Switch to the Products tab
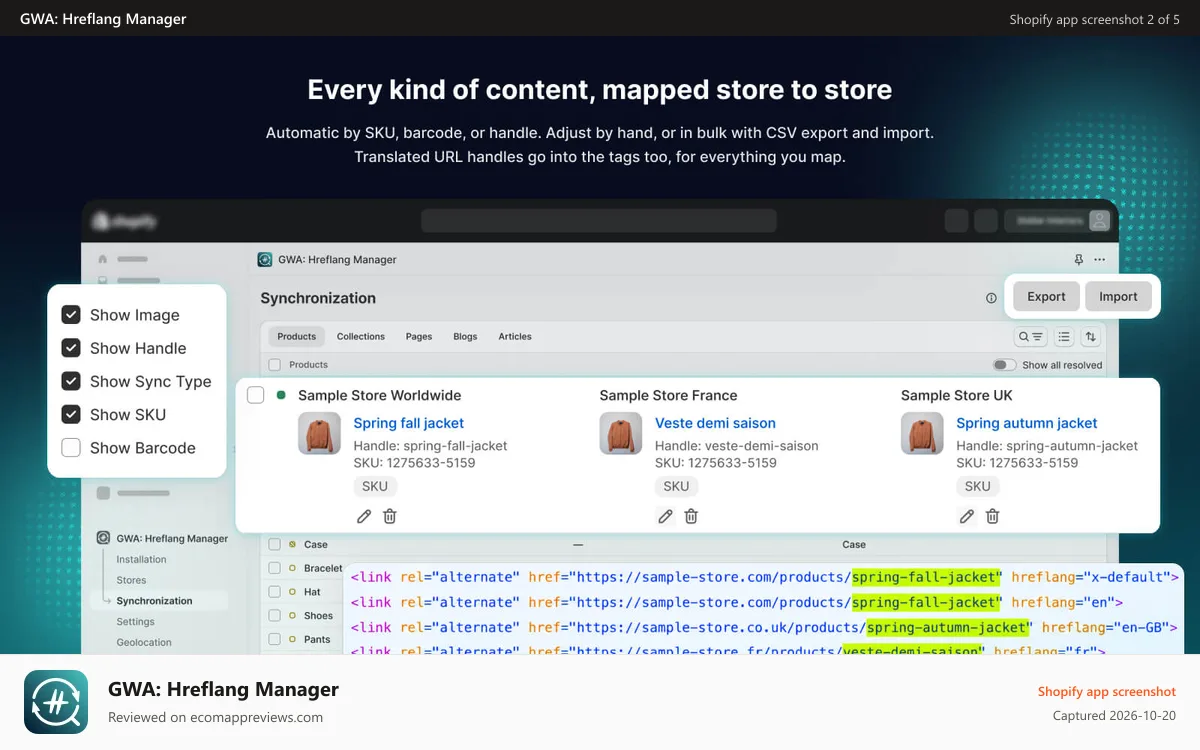Viewport: 1200px width, 750px height. pyautogui.click(x=296, y=337)
